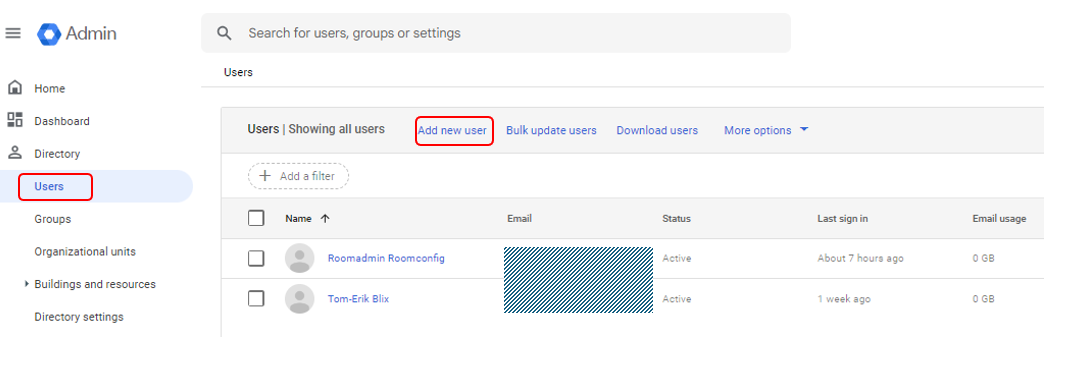This screenshot has height=373, width=1076.
Task: Click Bulk update users link
Action: [x=551, y=130]
